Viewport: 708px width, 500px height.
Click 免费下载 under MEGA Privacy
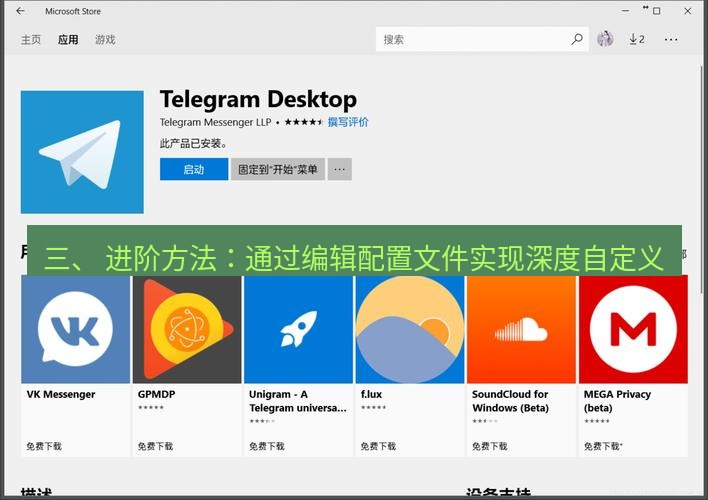click(x=602, y=446)
